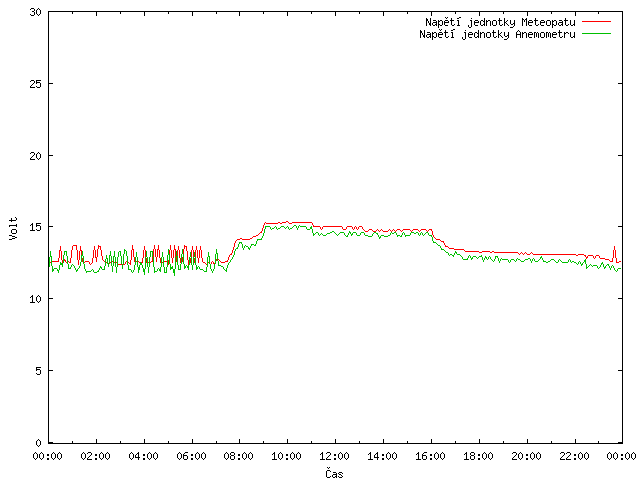640x480 pixels.
Task: Click the x-axis label 20:00
Action: (527, 456)
